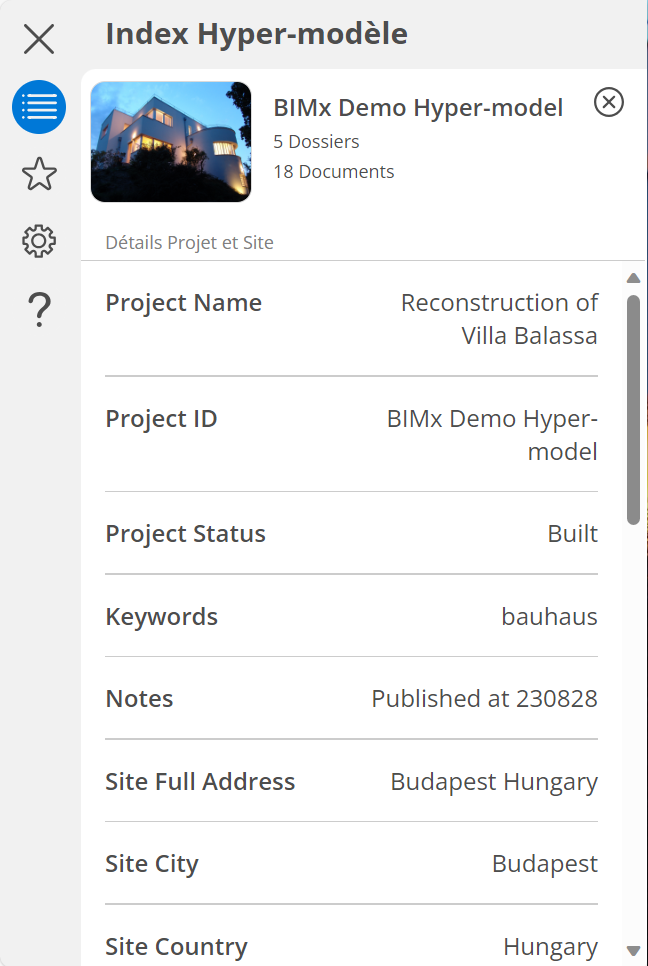Open the help question mark
This screenshot has height=966, width=648.
click(x=39, y=309)
